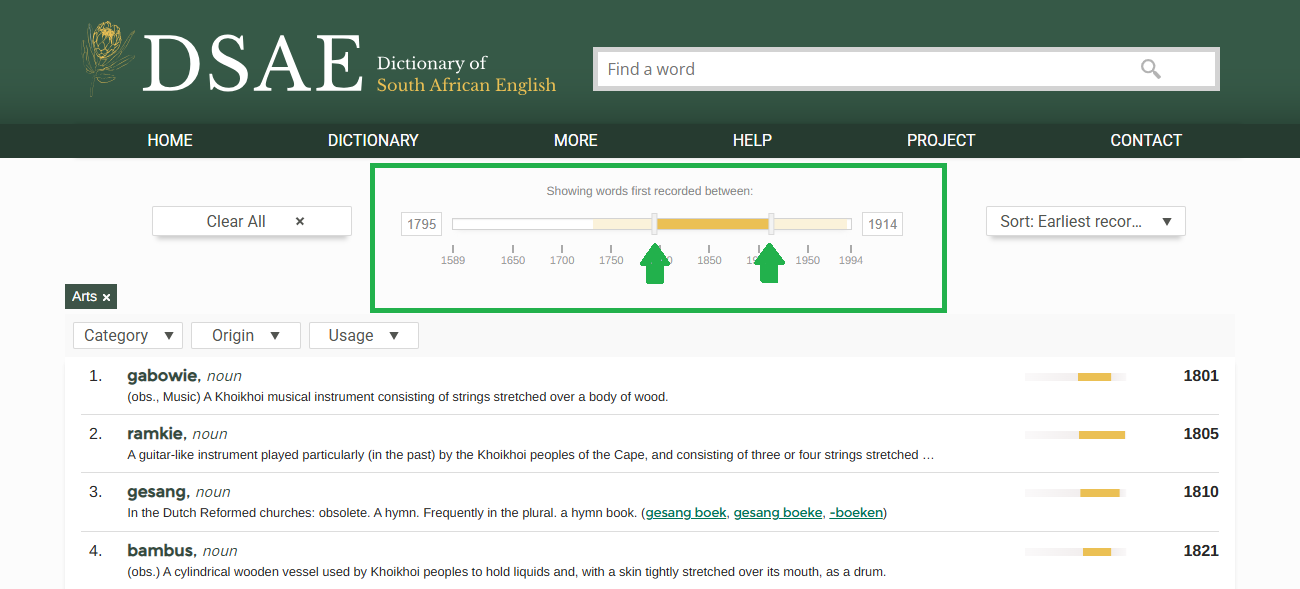Open the Sort by dropdown
Screen dimensions: 1300x589
pos(1085,221)
